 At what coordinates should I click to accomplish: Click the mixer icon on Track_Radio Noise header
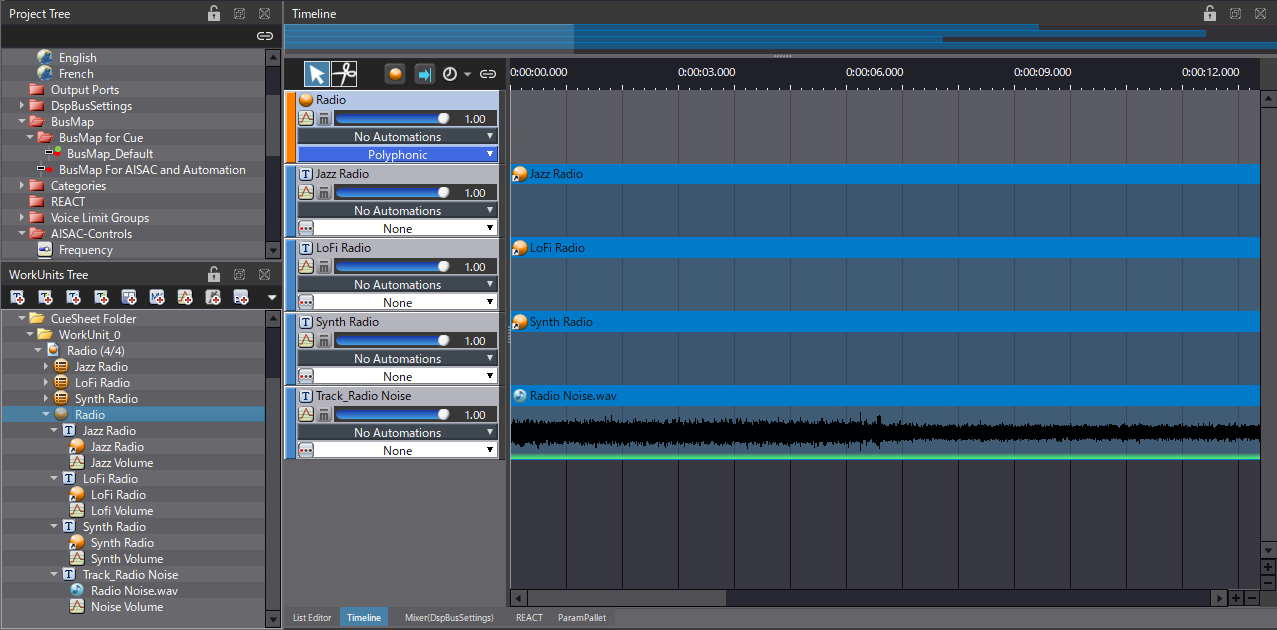[x=324, y=415]
